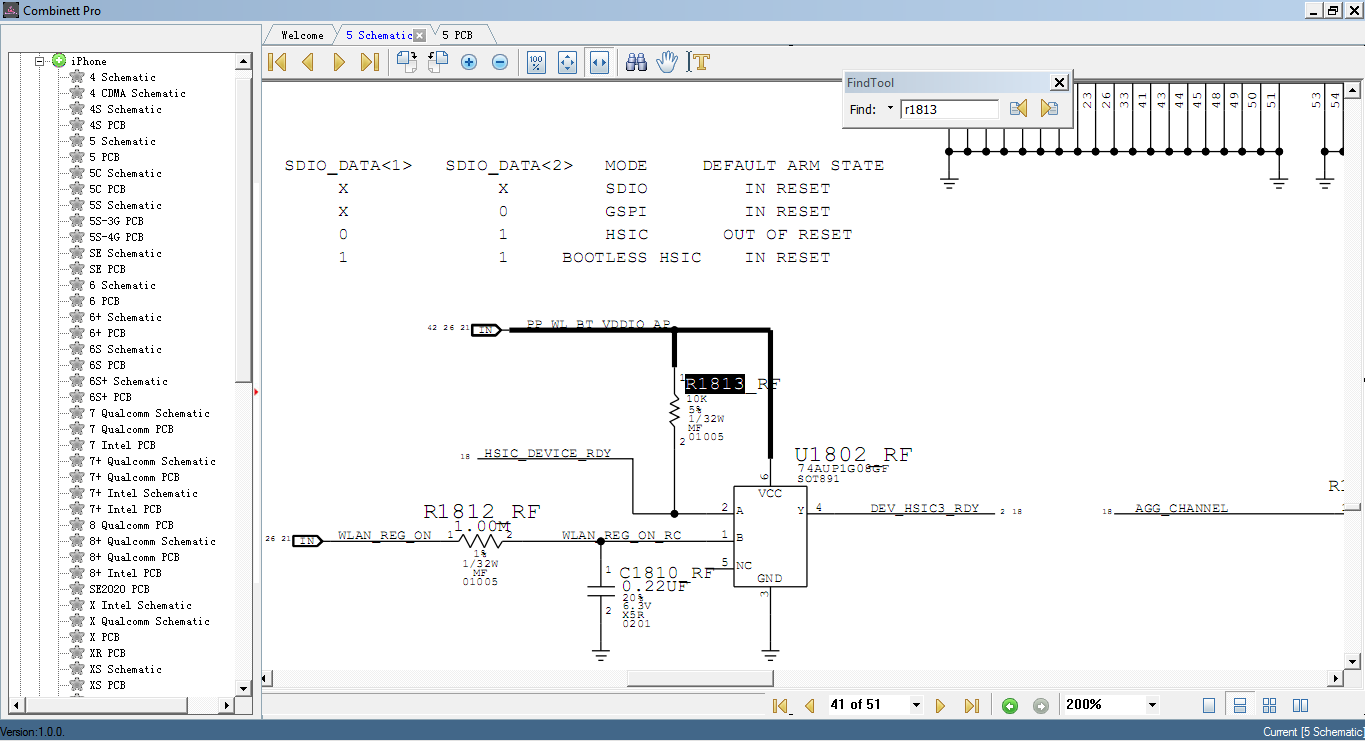Switch to the Welcome tab
Screen dimensions: 1365x742
coord(302,35)
